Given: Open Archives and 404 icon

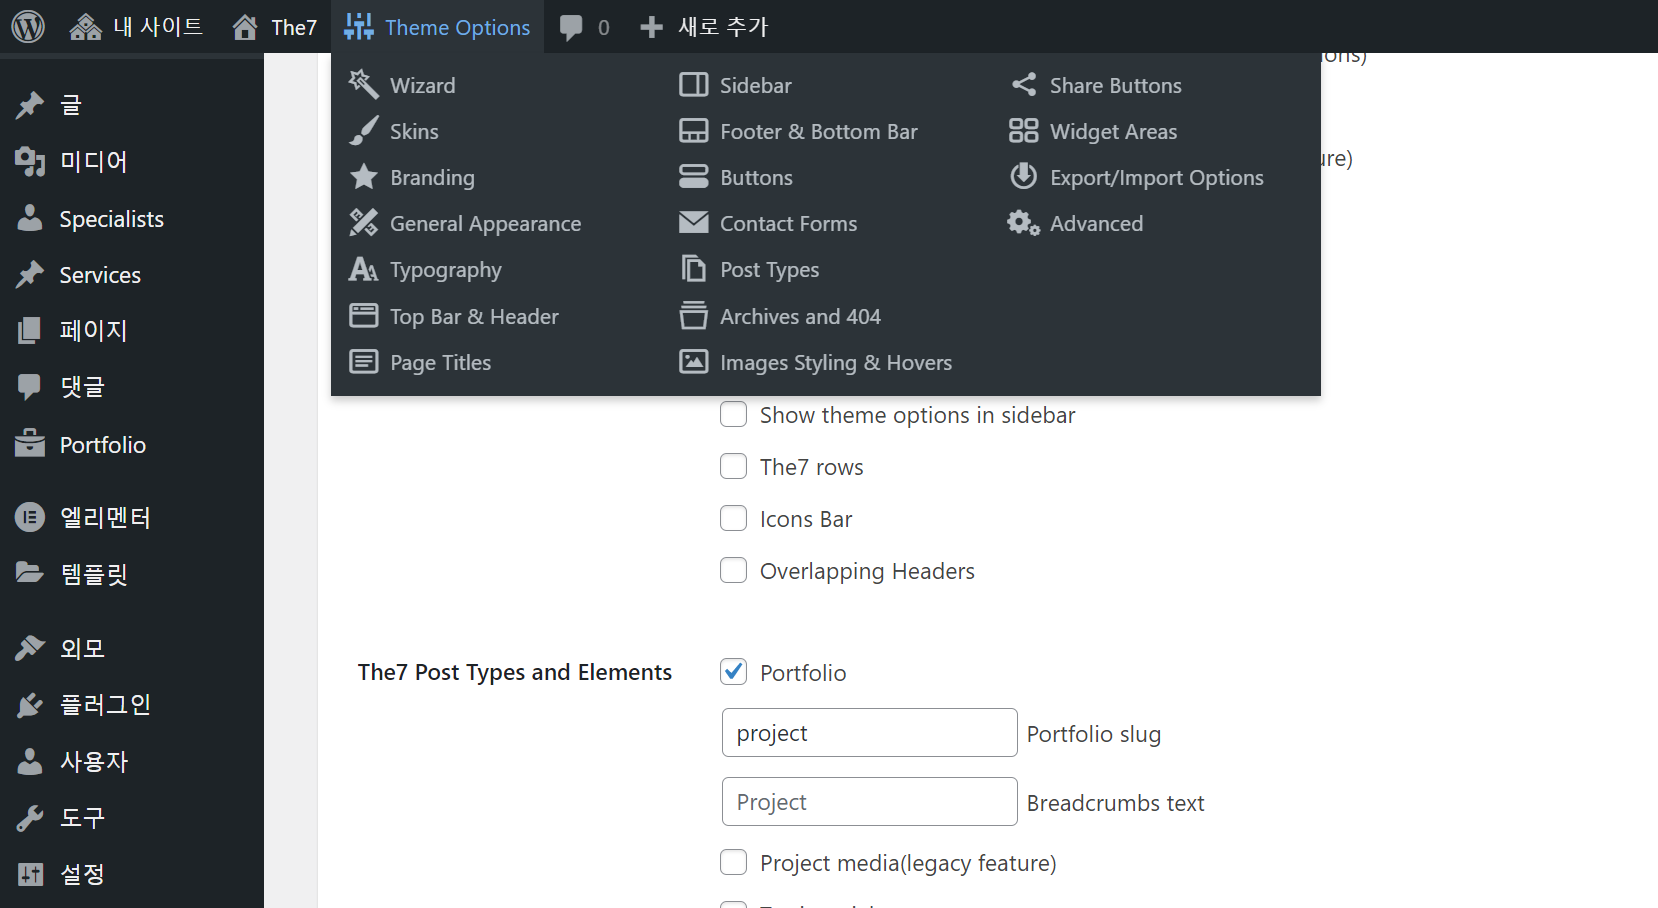Looking at the screenshot, I should [x=693, y=315].
